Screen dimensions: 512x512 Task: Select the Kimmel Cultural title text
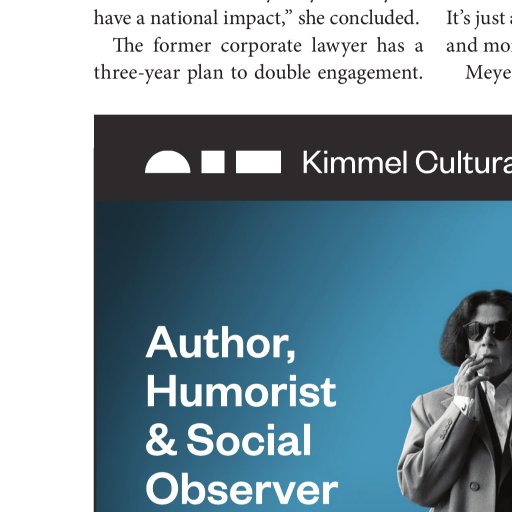coord(407,163)
